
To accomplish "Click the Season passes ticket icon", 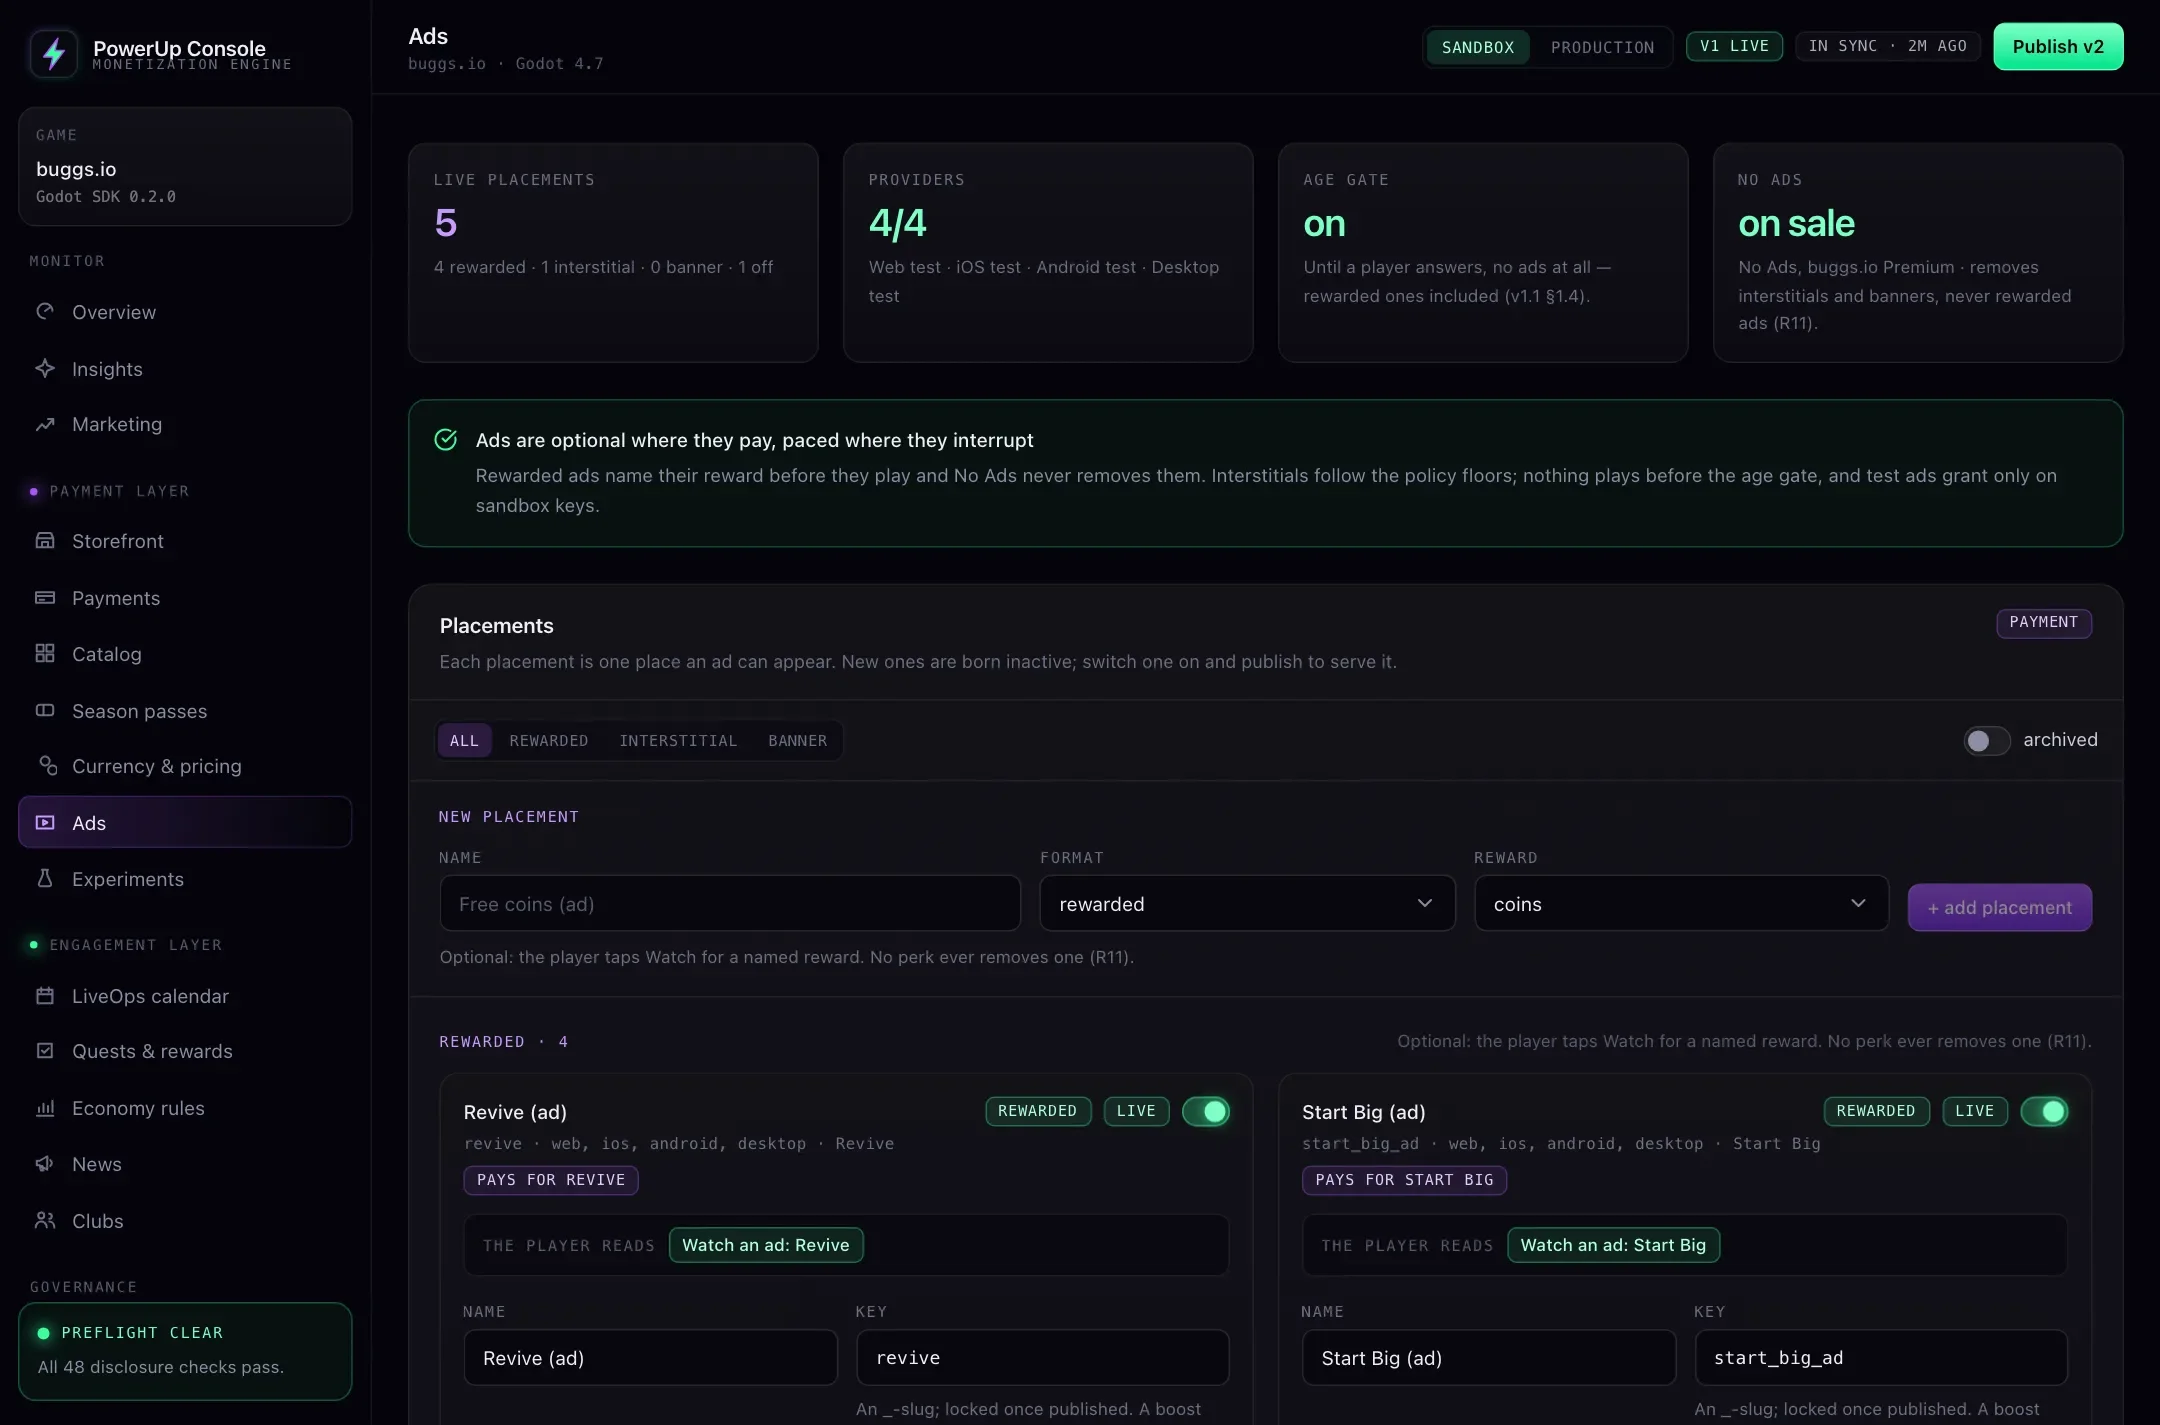I will pyautogui.click(x=45, y=711).
